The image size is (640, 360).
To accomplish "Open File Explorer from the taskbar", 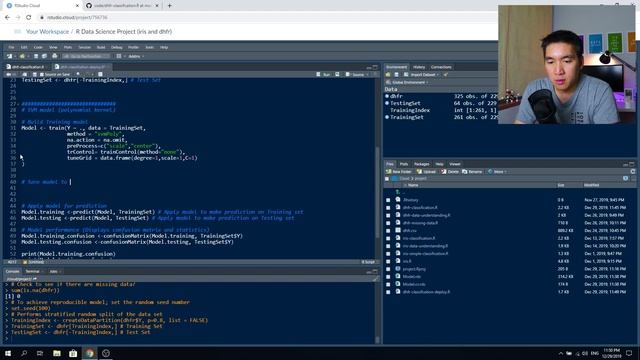I will tap(57, 353).
